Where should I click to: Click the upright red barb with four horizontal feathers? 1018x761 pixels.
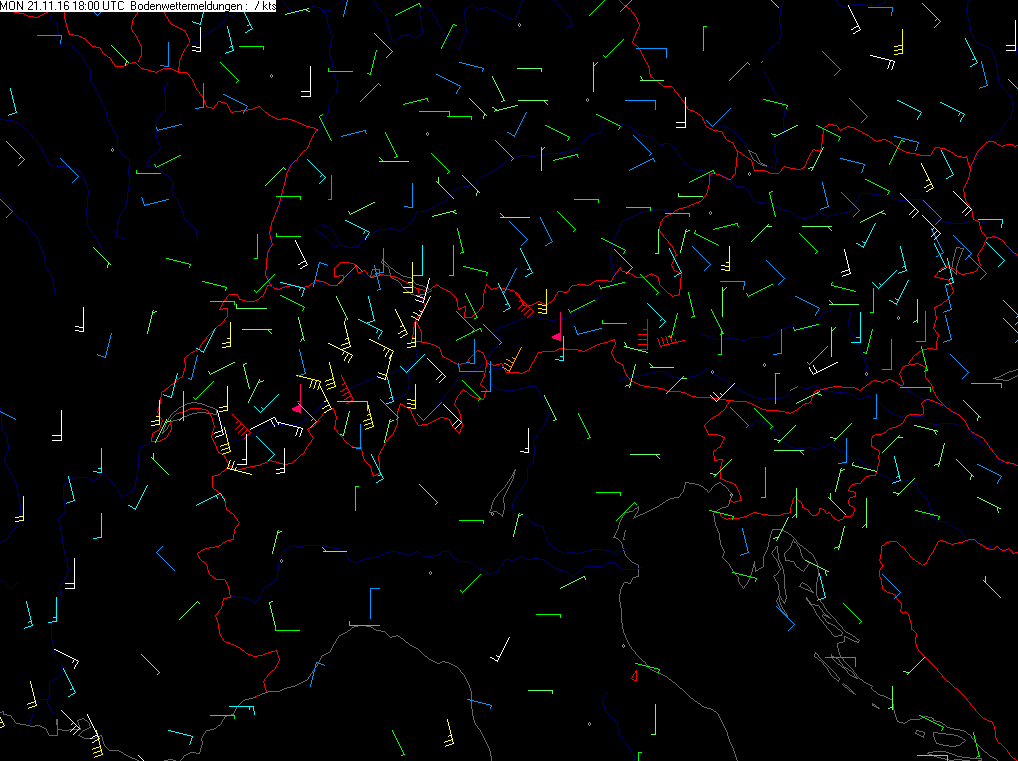643,335
